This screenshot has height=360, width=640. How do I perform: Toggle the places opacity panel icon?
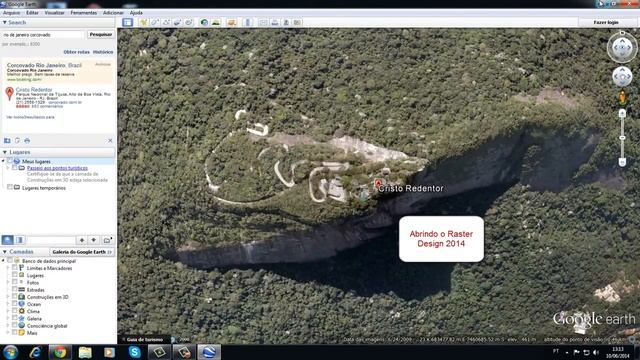click(x=19, y=240)
